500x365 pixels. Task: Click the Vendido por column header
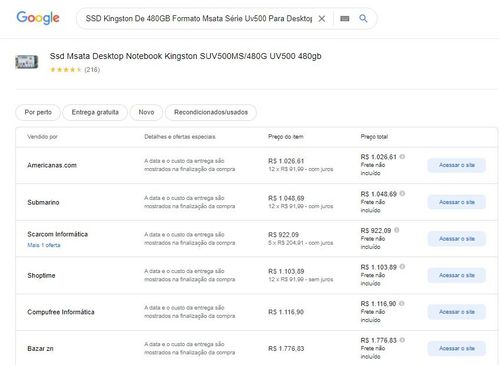(x=42, y=137)
